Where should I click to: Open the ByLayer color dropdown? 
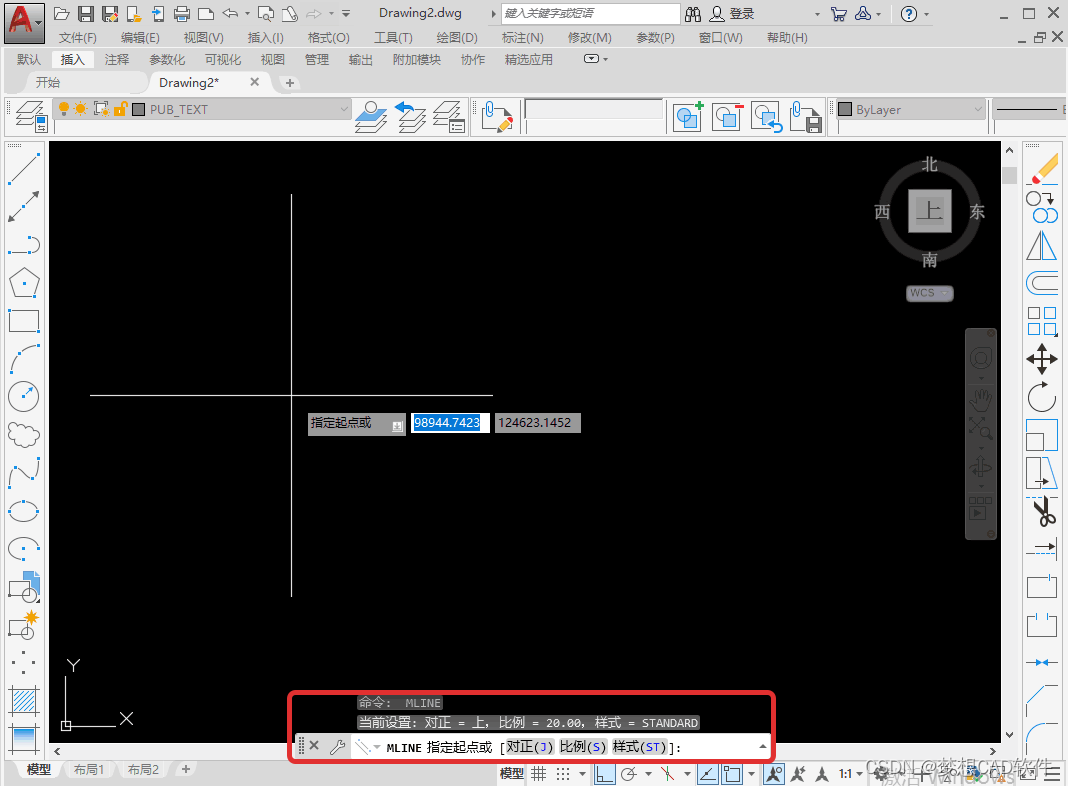(x=979, y=109)
